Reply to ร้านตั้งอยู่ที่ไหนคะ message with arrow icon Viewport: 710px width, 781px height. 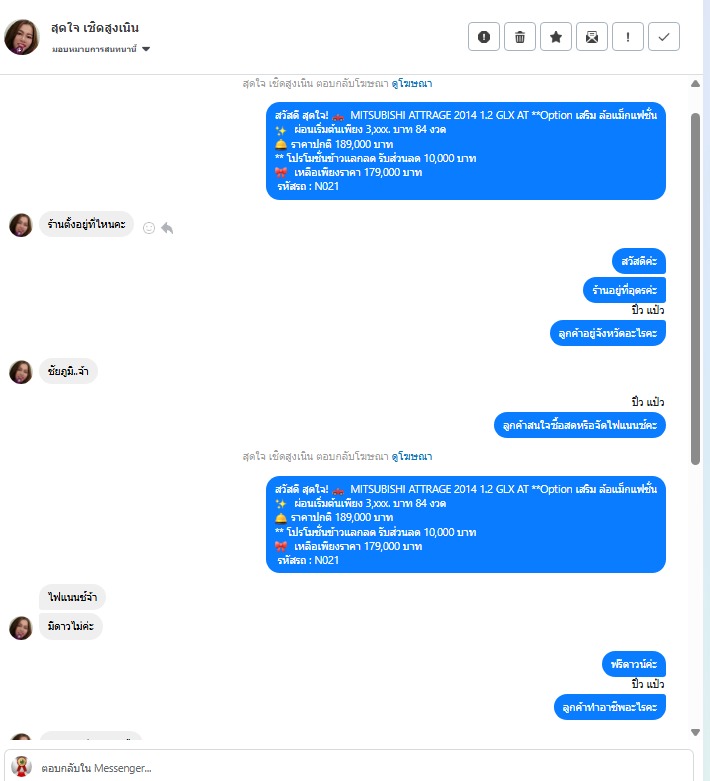click(x=167, y=228)
